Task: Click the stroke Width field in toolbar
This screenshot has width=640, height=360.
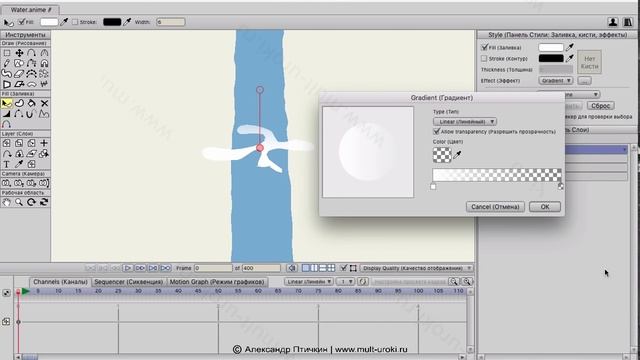Action: click(x=171, y=22)
